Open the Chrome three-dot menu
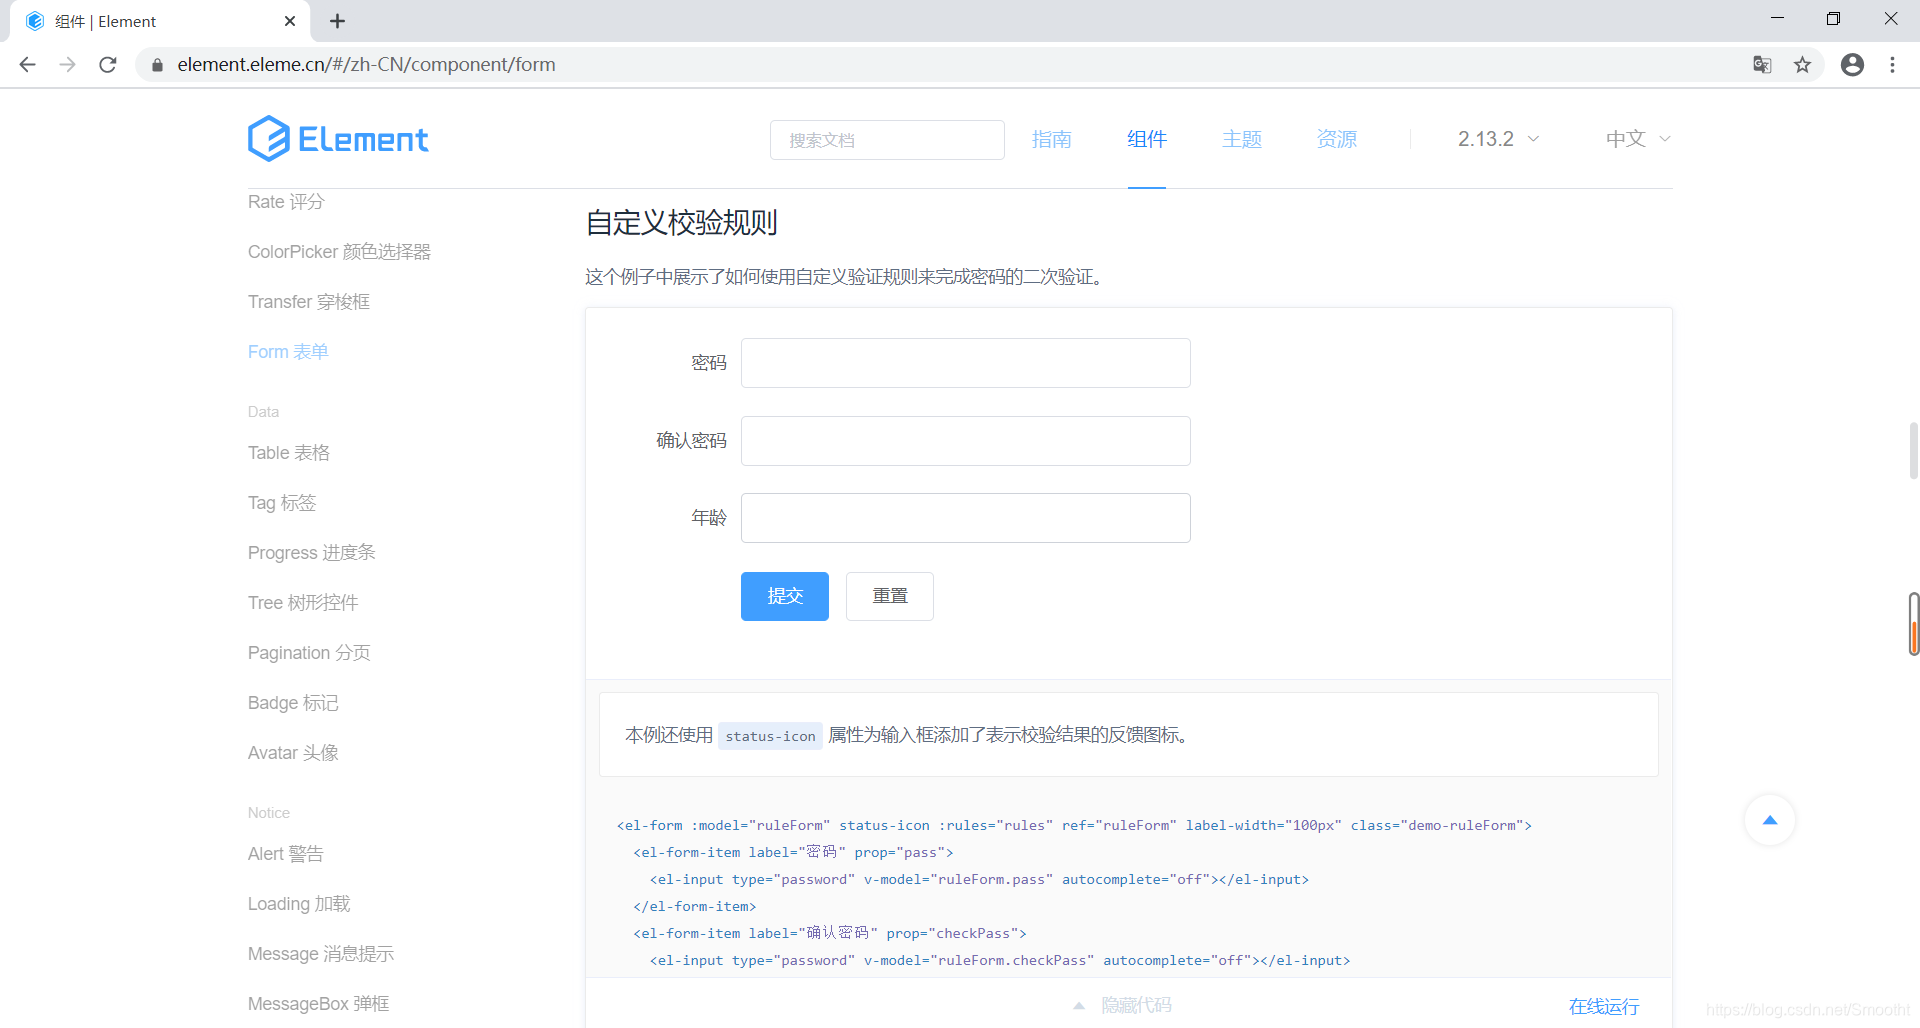The width and height of the screenshot is (1920, 1028). click(x=1892, y=65)
